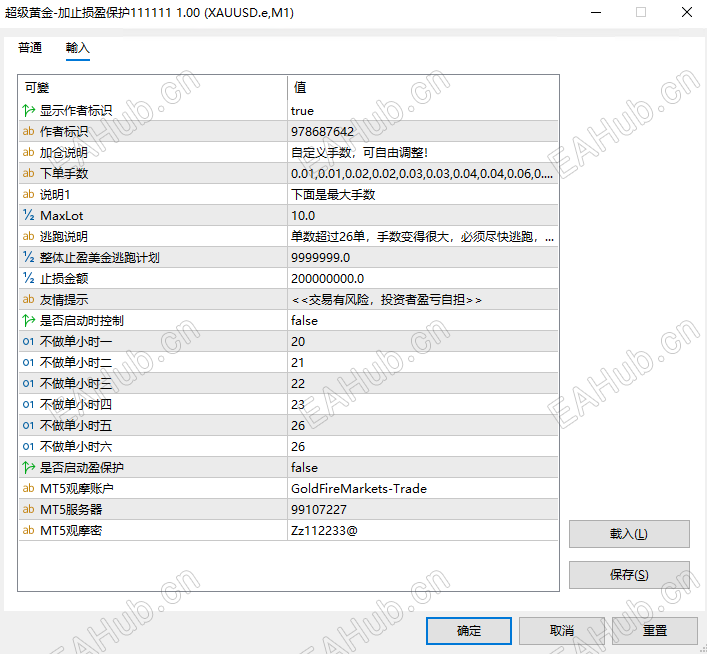The width and height of the screenshot is (707, 654).
Task: Edit the value 22 for 不做单小时三
Action: (422, 384)
